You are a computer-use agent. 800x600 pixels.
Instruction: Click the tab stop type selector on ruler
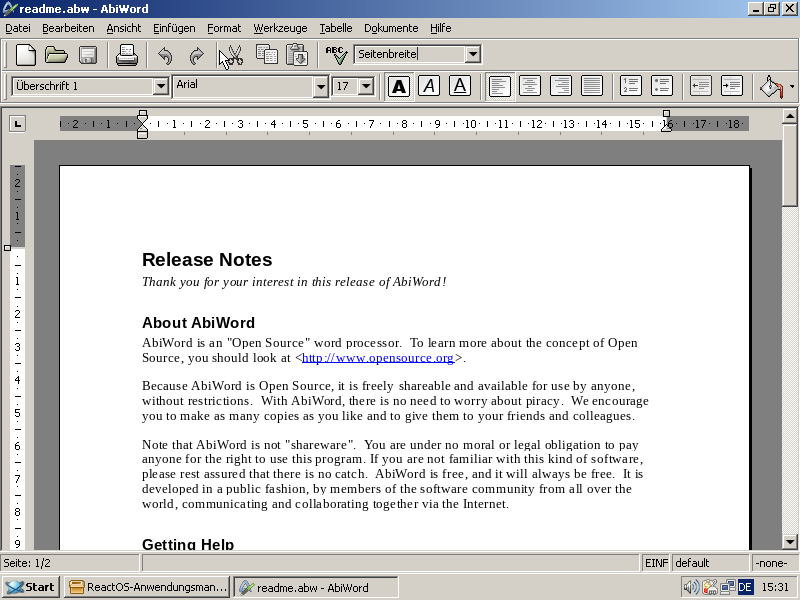point(17,123)
